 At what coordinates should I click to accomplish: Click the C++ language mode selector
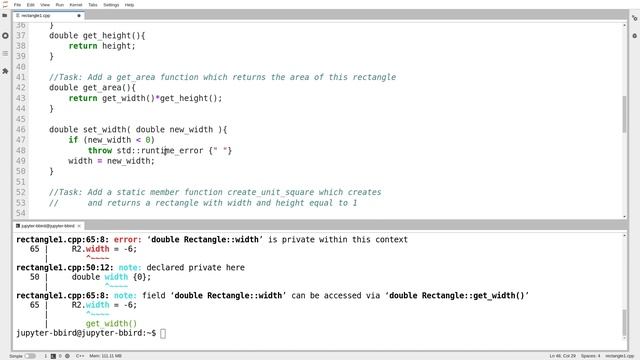click(80, 356)
